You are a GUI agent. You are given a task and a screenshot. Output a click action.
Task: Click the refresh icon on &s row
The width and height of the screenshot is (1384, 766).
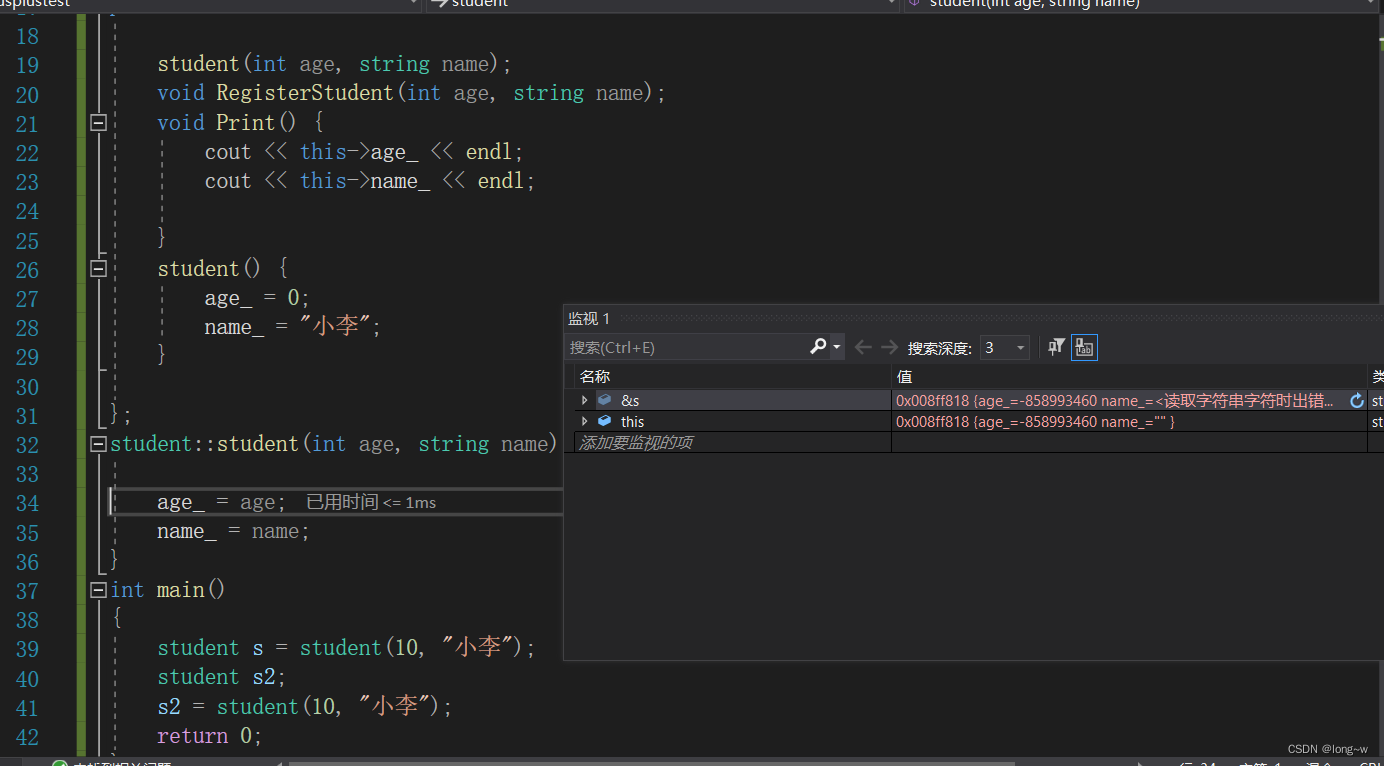tap(1357, 401)
